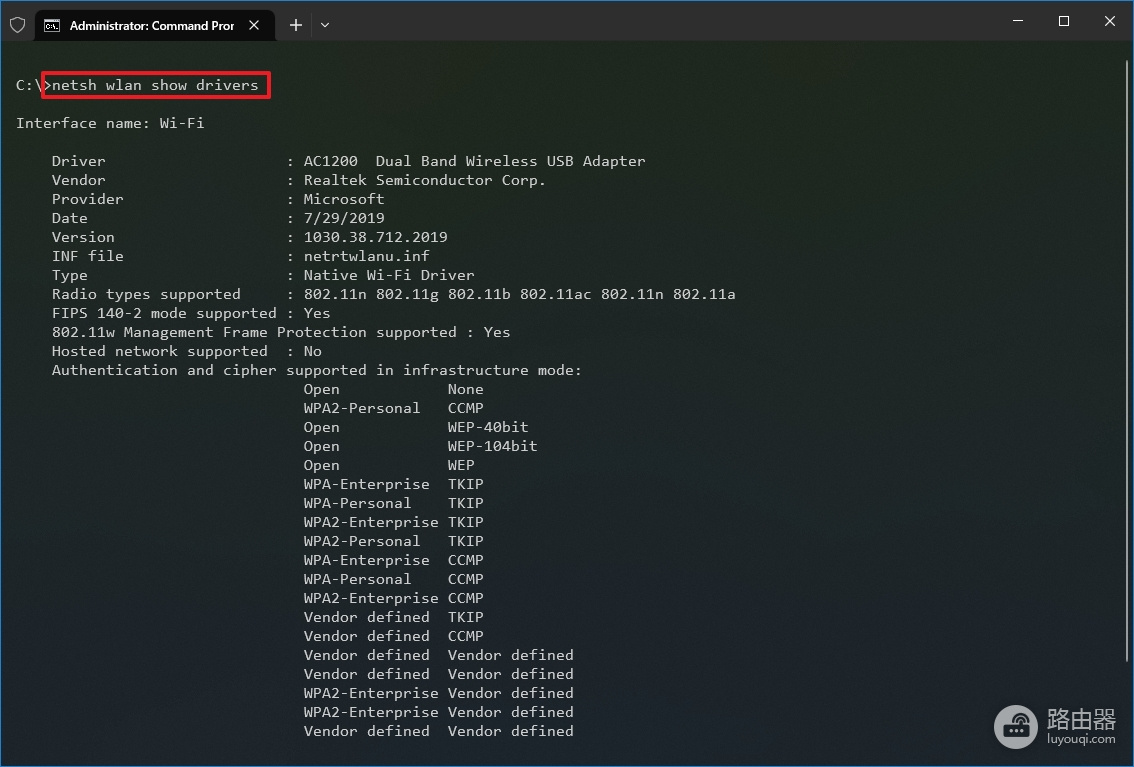Click the 'WPA-Enterprise' TKIP row
The image size is (1134, 767).
[393, 484]
